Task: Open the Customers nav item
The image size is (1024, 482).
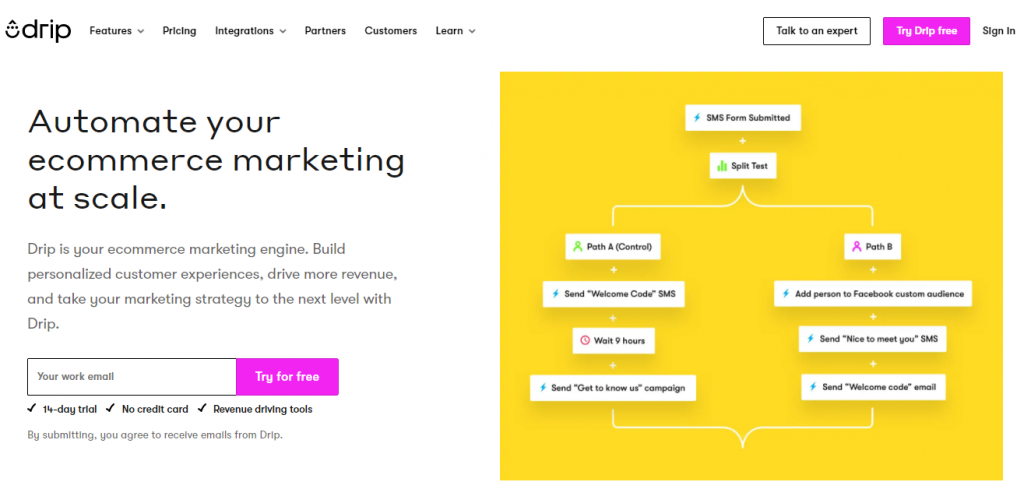Action: [390, 31]
